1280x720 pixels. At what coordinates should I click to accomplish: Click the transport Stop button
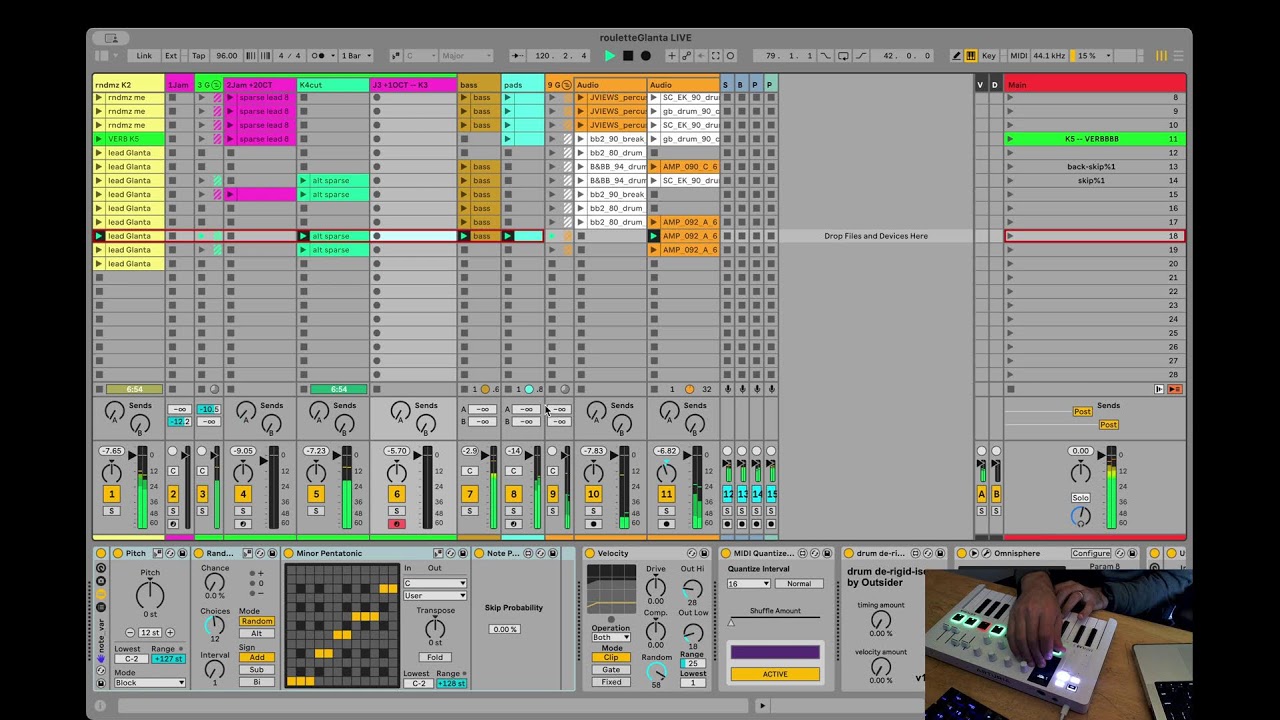point(628,56)
